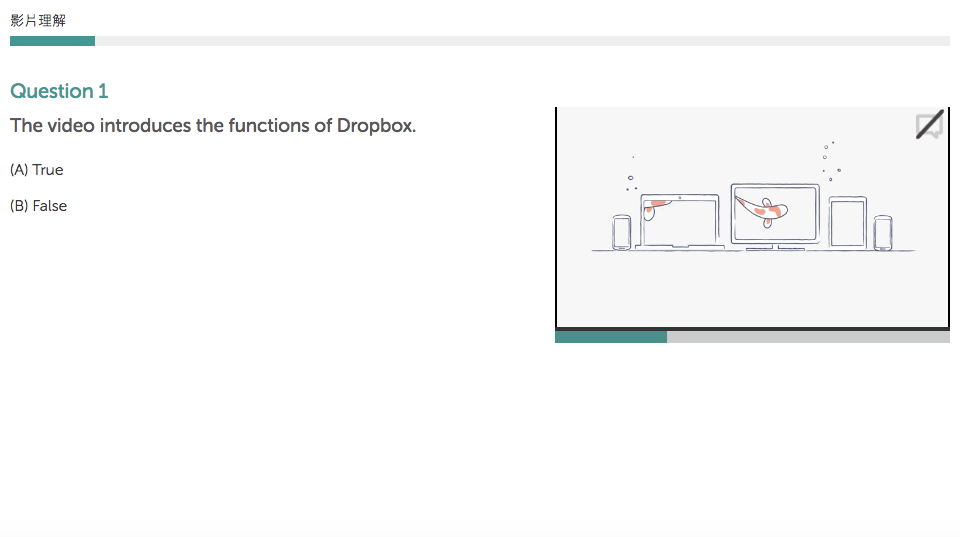Seek ahead in the gray video progress bar
This screenshot has height=537, width=960.
pyautogui.click(x=808, y=337)
